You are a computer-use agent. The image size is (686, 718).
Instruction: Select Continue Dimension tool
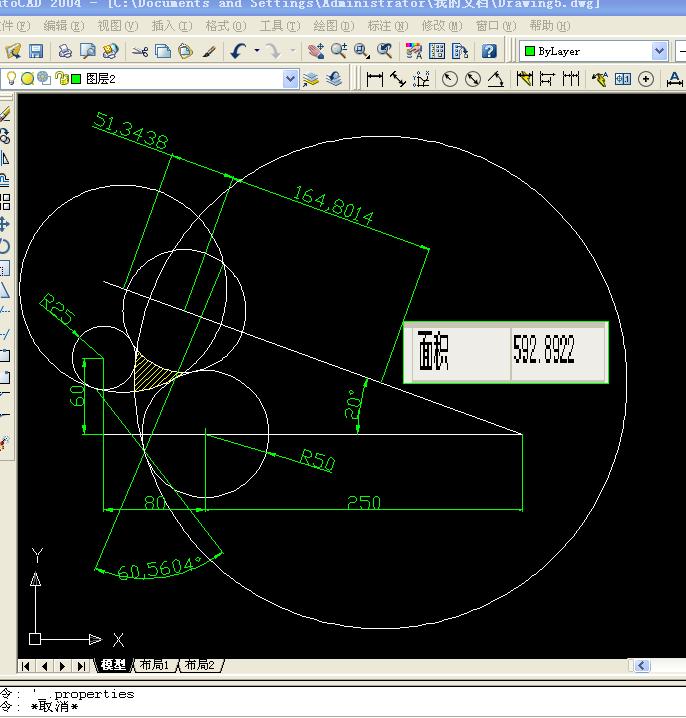(x=571, y=79)
